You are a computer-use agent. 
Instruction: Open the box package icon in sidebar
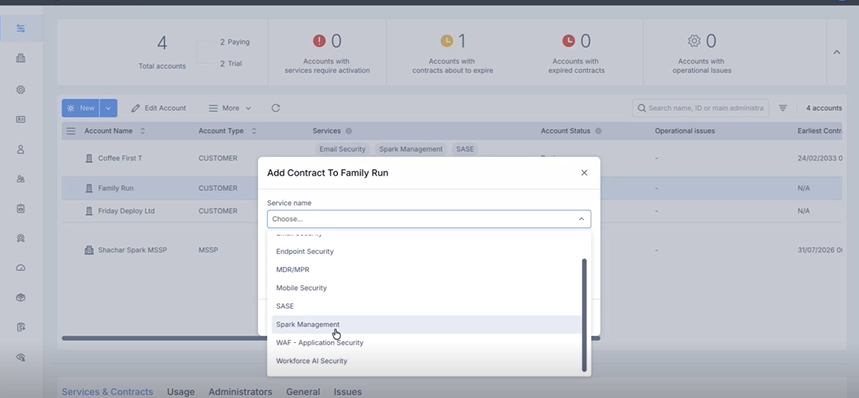tap(21, 297)
